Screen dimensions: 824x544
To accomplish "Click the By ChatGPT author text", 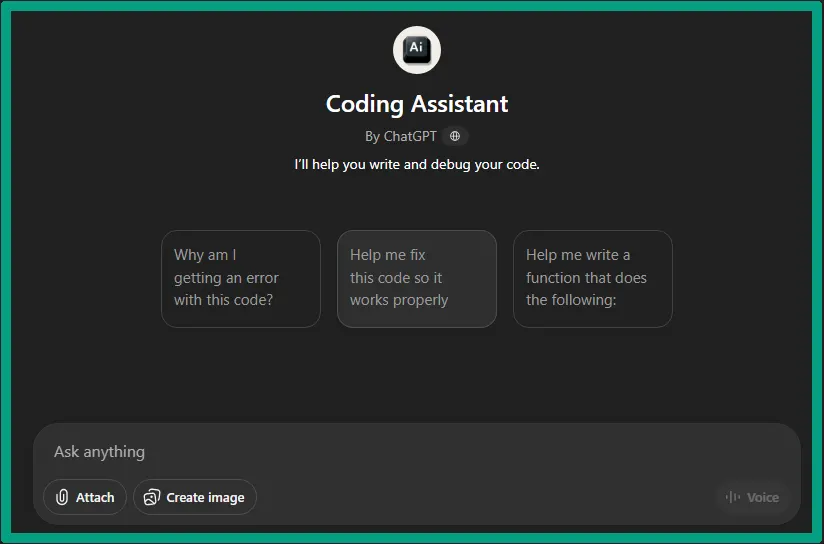I will pos(401,136).
